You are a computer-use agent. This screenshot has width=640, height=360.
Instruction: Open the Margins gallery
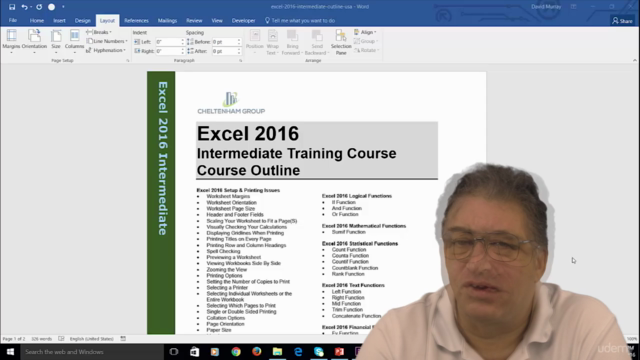pyautogui.click(x=11, y=41)
